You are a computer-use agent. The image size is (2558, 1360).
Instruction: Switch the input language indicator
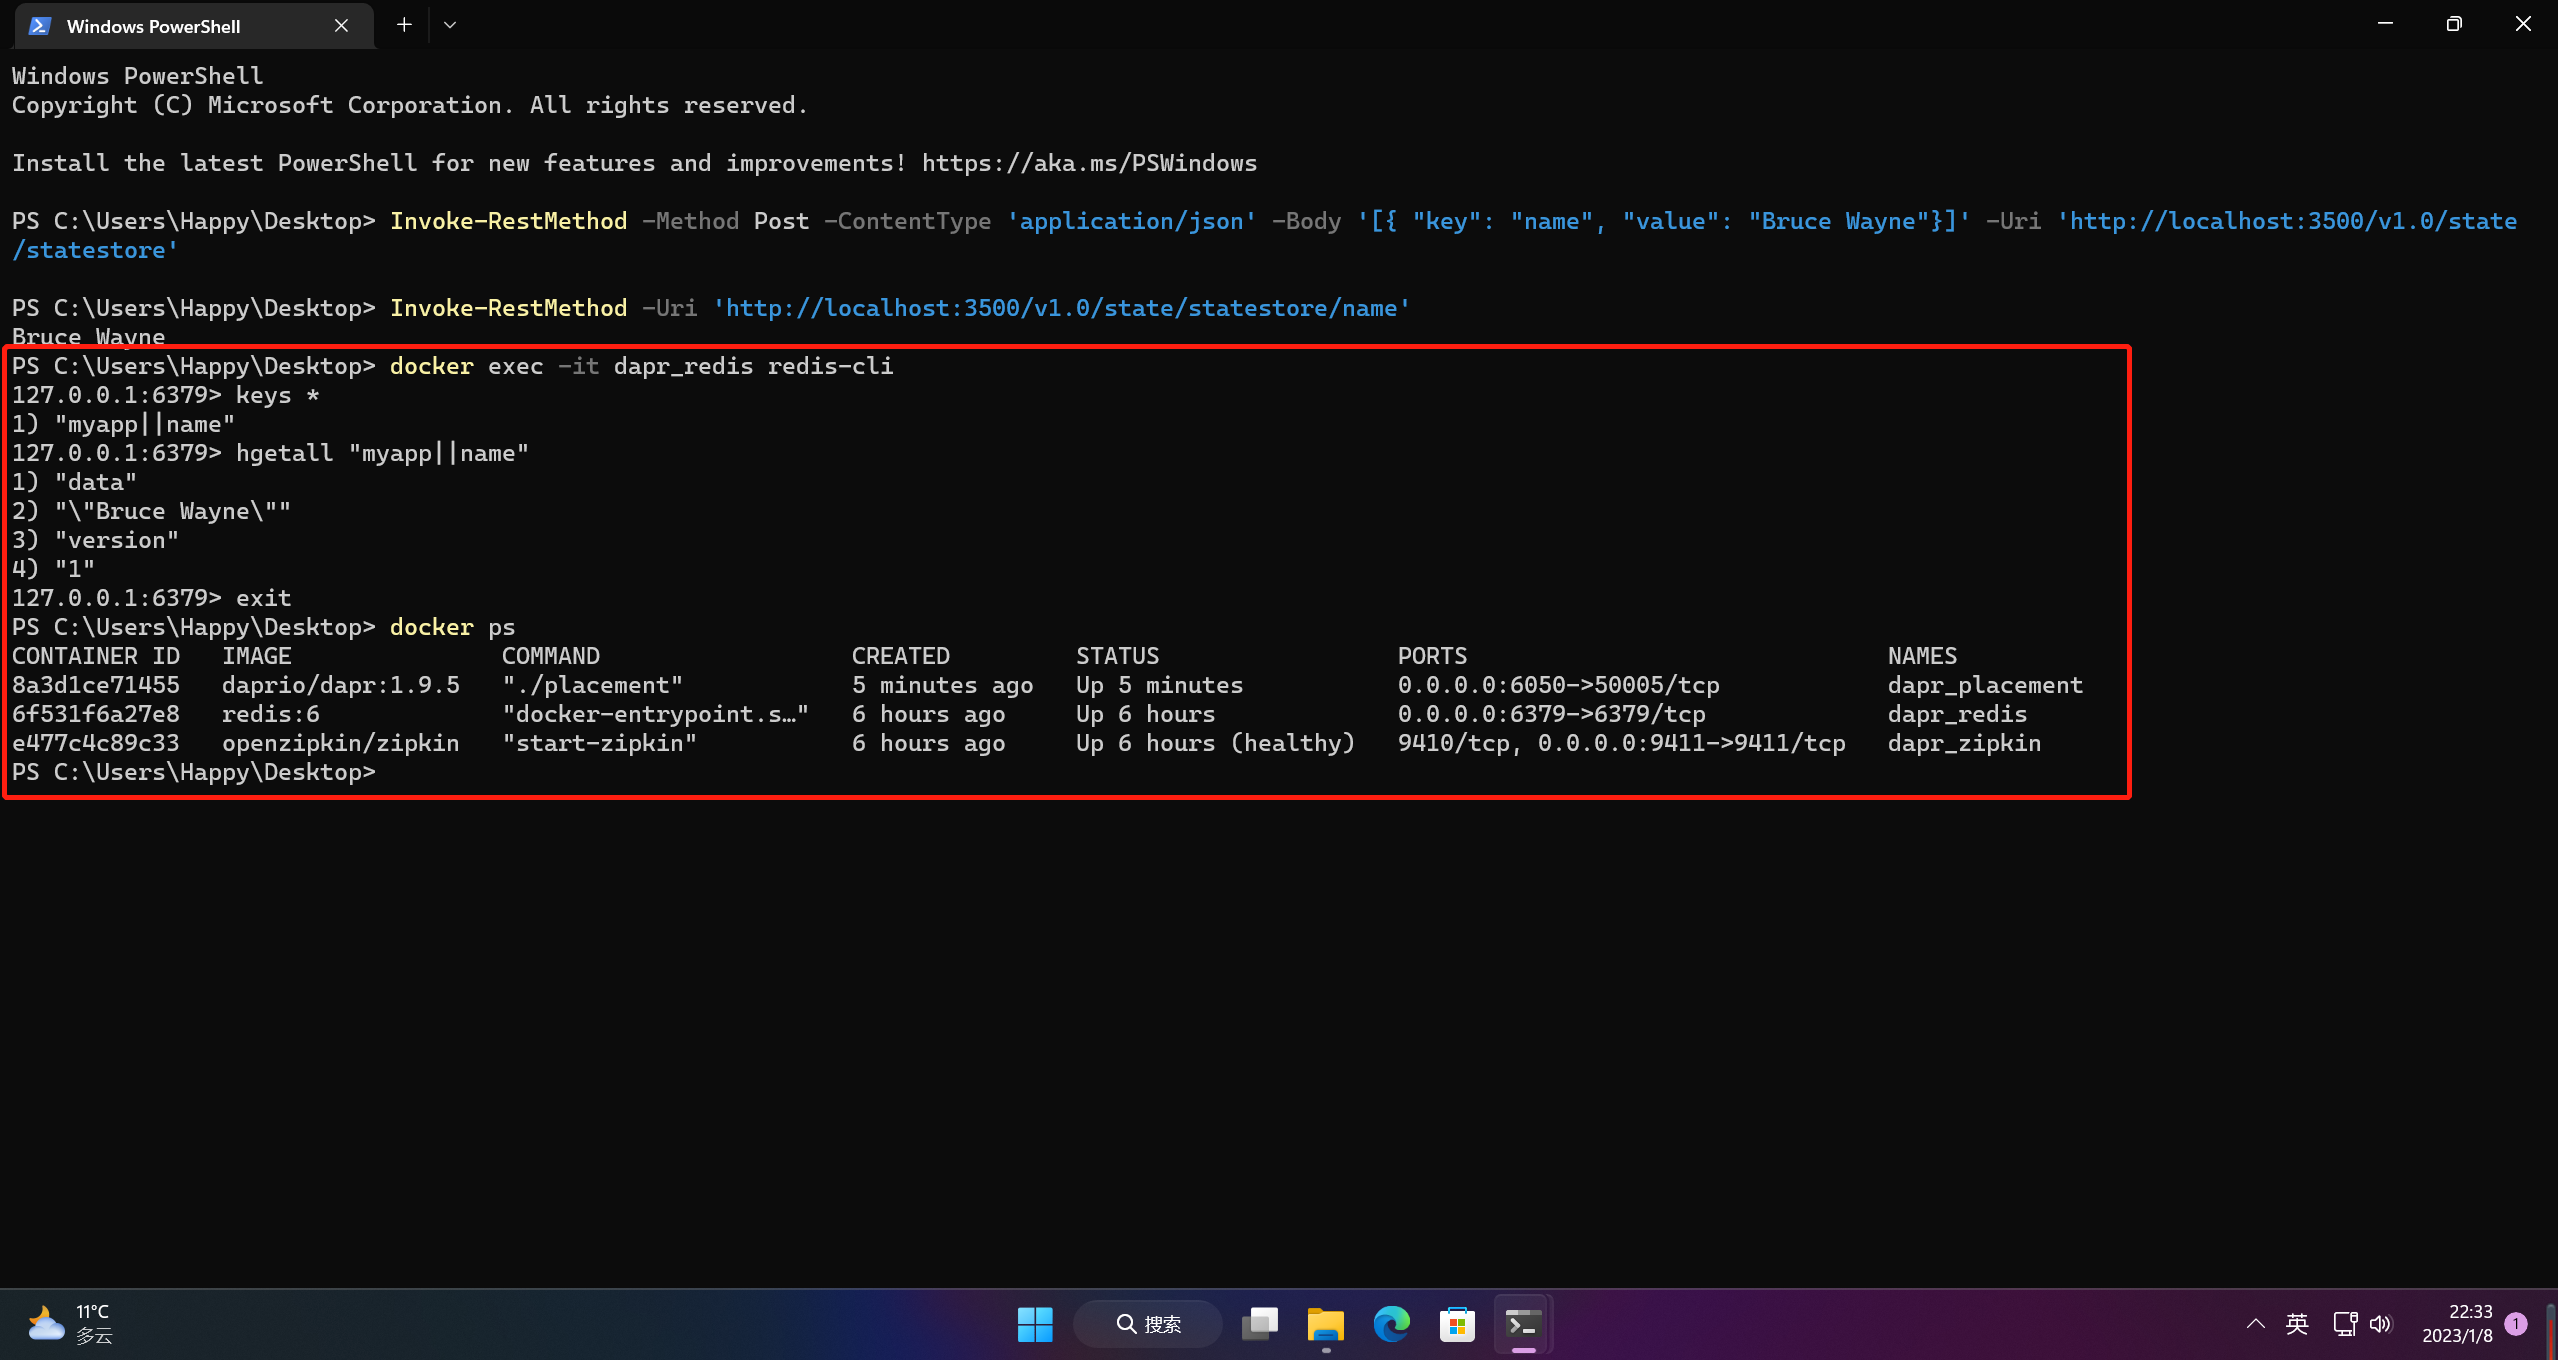point(2297,1324)
